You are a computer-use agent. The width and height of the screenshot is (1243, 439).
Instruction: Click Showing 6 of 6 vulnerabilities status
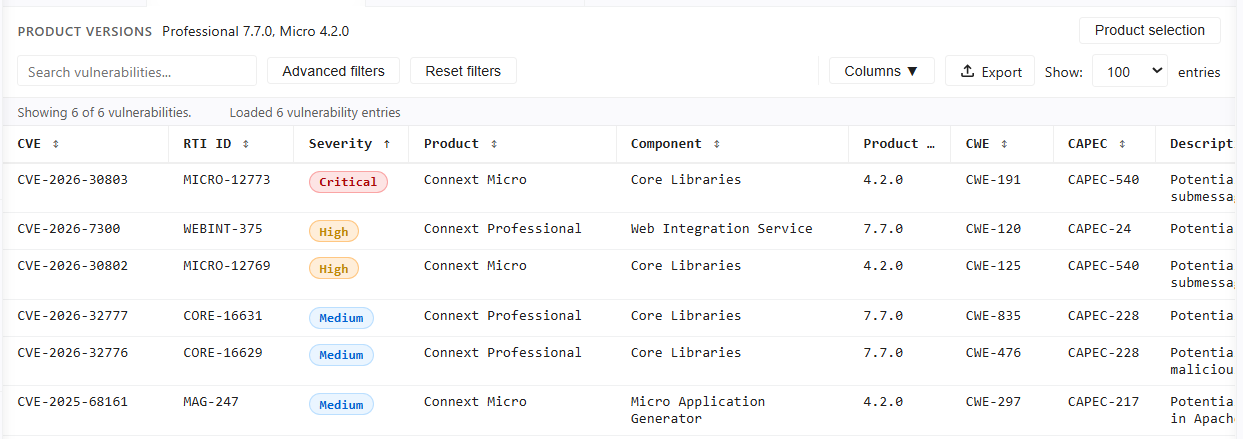(x=104, y=112)
